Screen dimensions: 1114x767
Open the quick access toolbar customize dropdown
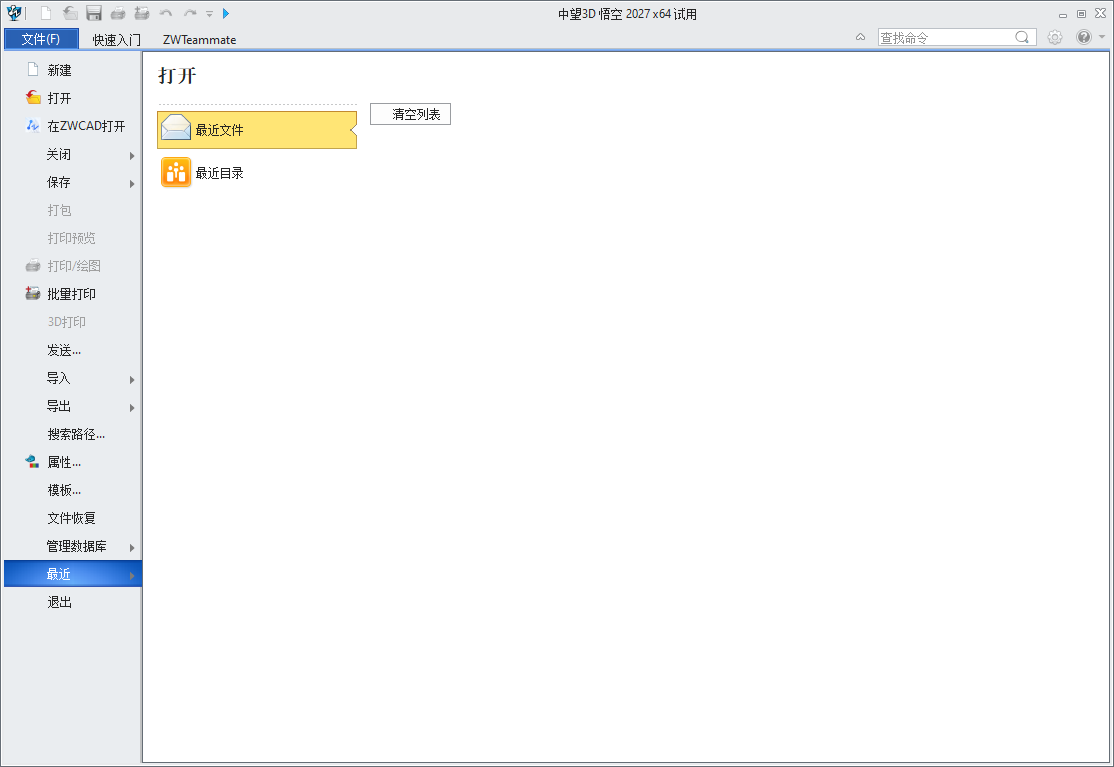[x=210, y=13]
